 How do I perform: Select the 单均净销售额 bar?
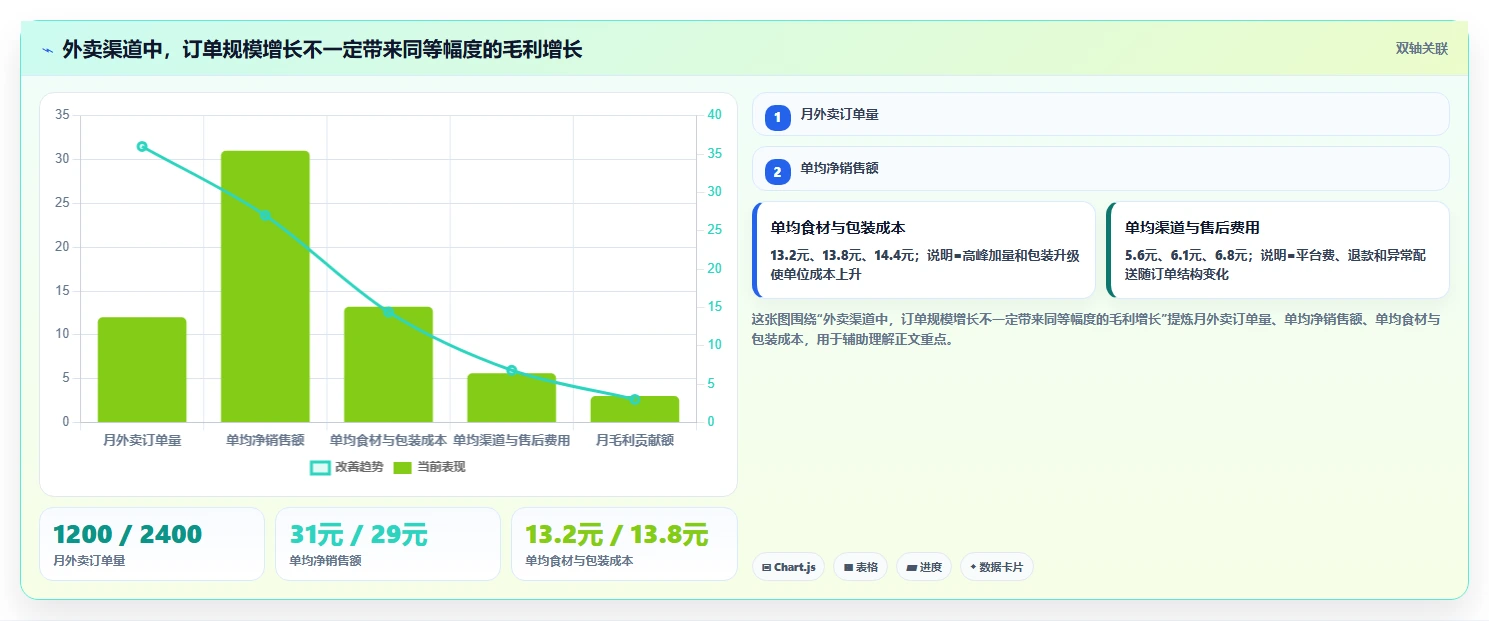265,286
